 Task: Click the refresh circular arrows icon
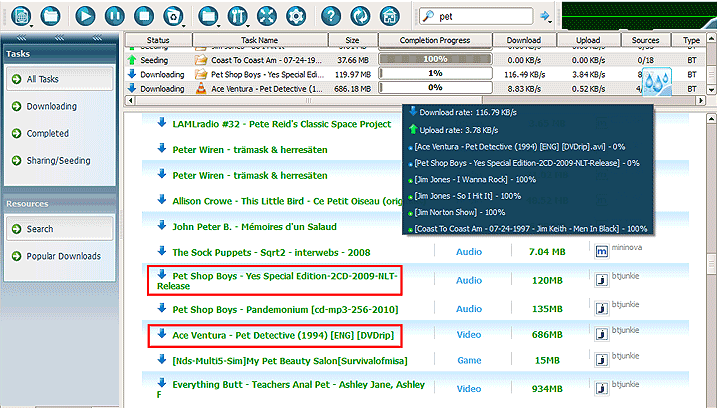(360, 16)
